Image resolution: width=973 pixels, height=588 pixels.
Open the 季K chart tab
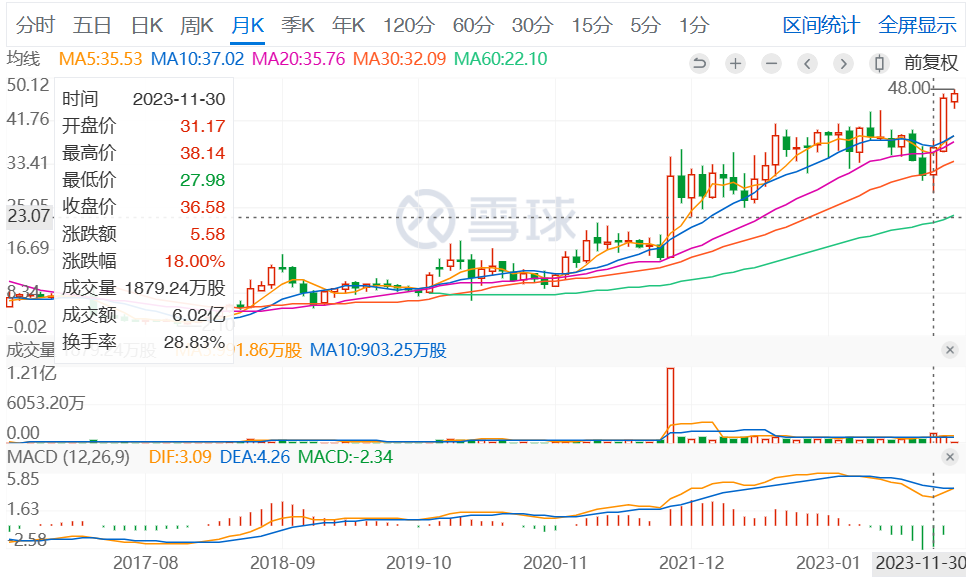(x=298, y=25)
